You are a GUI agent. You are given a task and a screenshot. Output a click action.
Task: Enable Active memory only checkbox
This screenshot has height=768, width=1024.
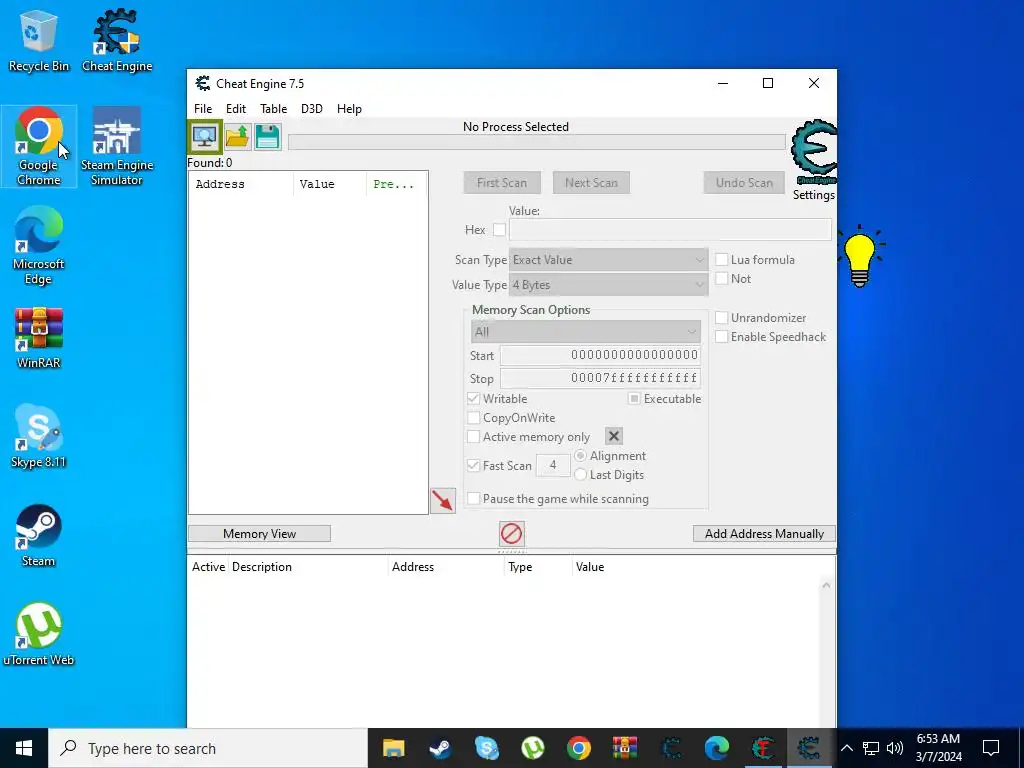coord(473,437)
